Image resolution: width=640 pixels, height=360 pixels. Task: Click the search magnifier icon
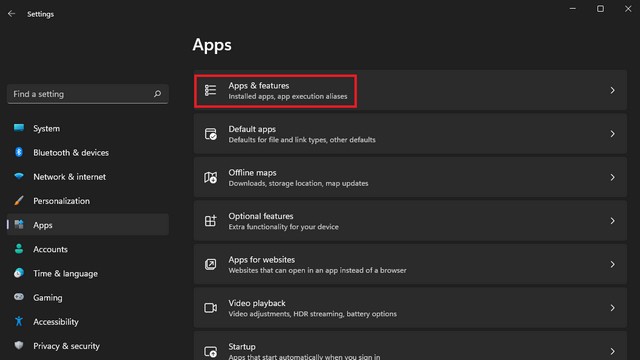[x=158, y=94]
